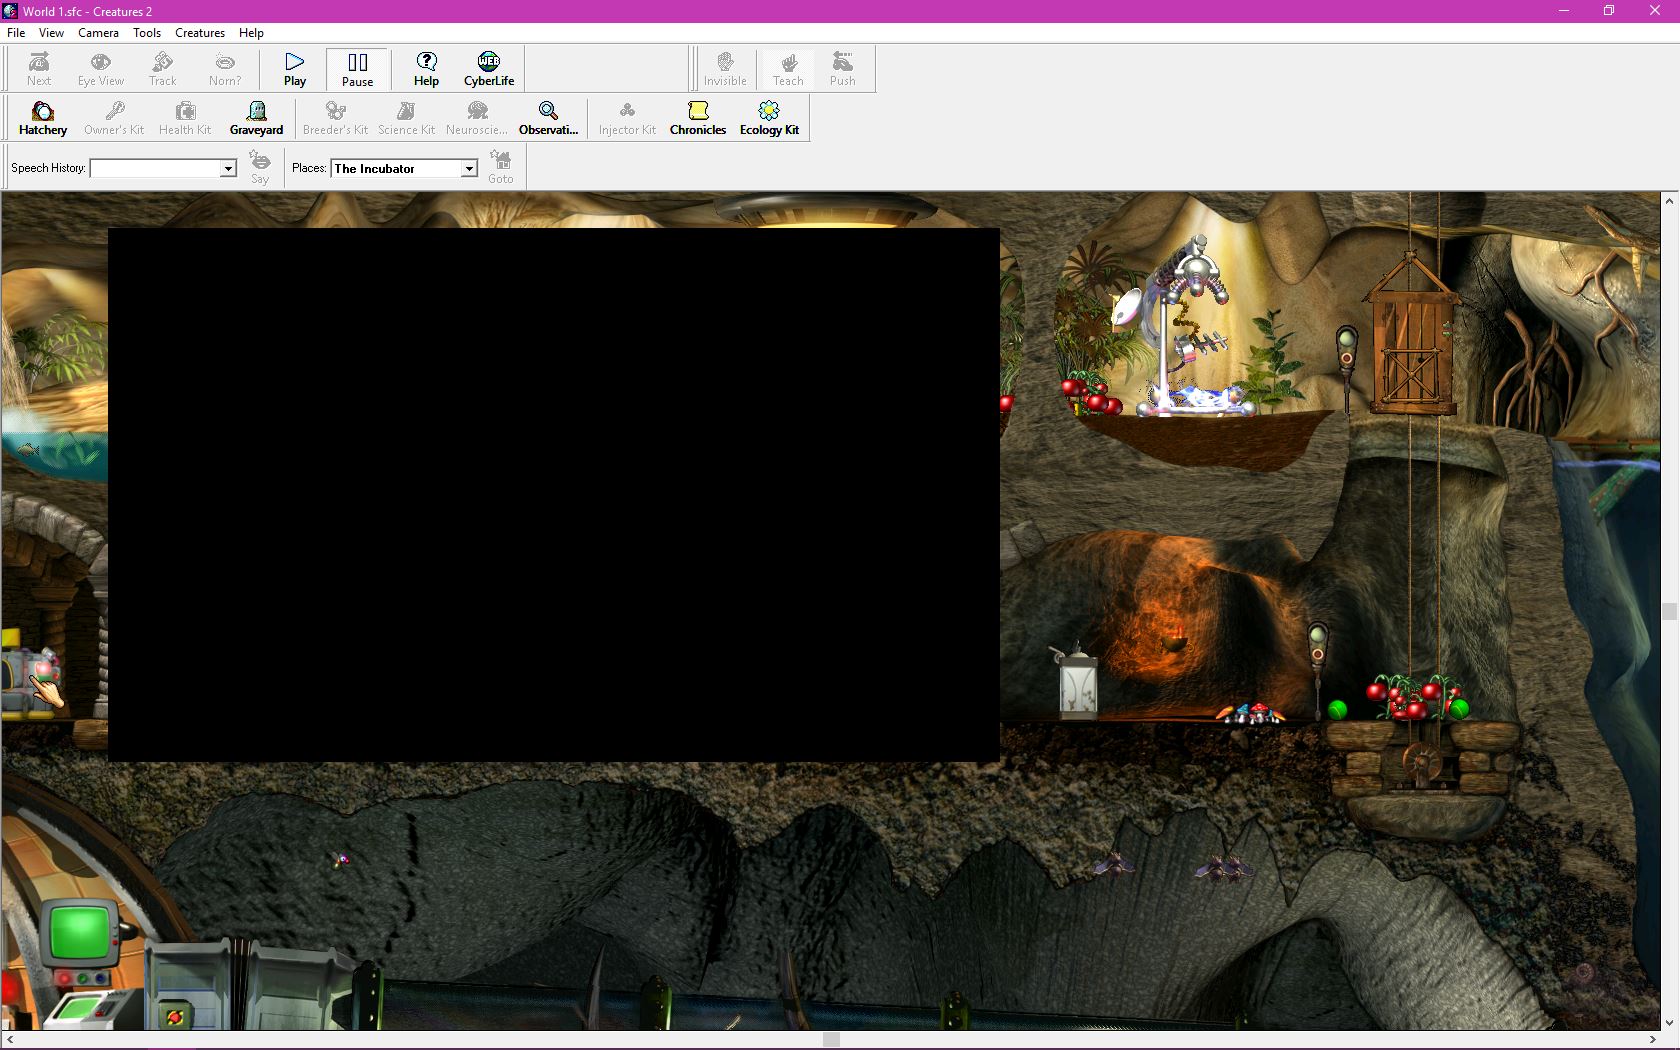1680x1050 pixels.
Task: Click the vertical scrollbar thumb
Action: 1669,612
